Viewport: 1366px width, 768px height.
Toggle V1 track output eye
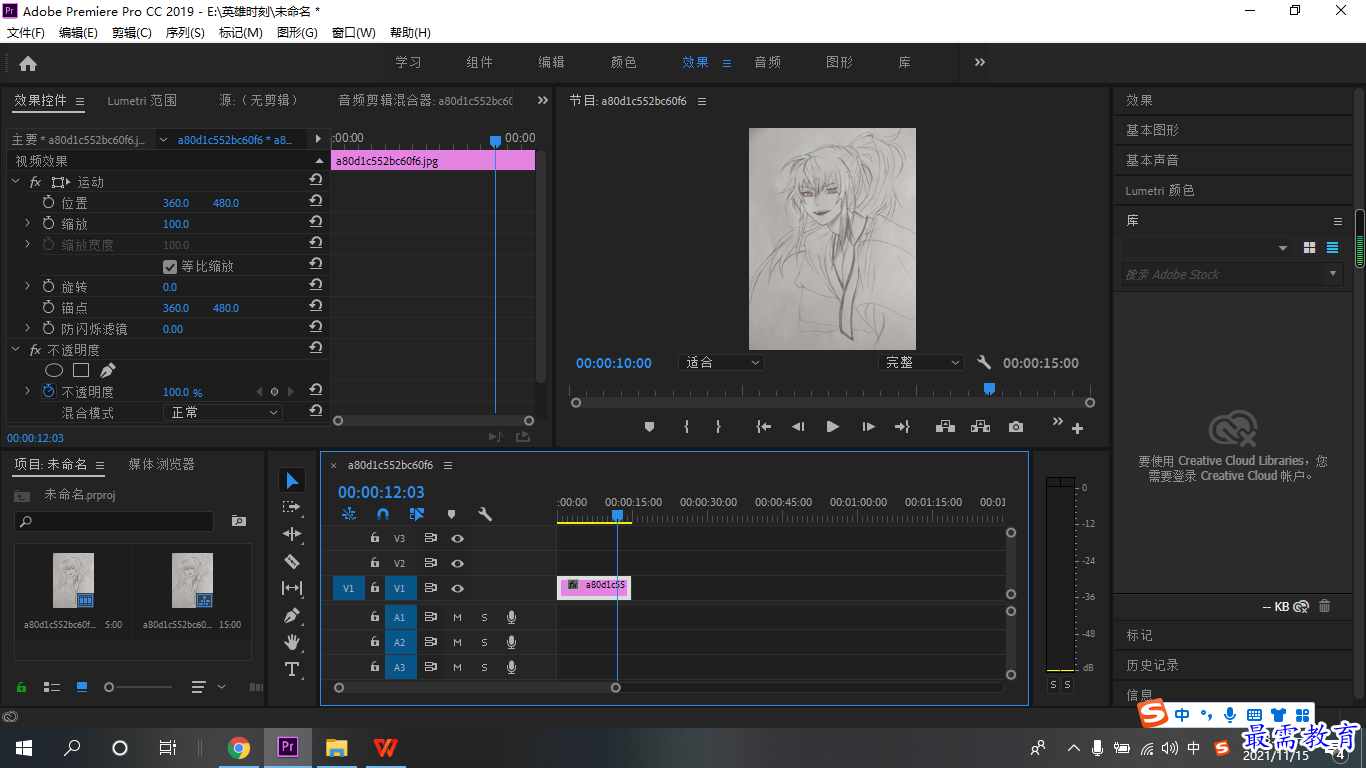457,589
